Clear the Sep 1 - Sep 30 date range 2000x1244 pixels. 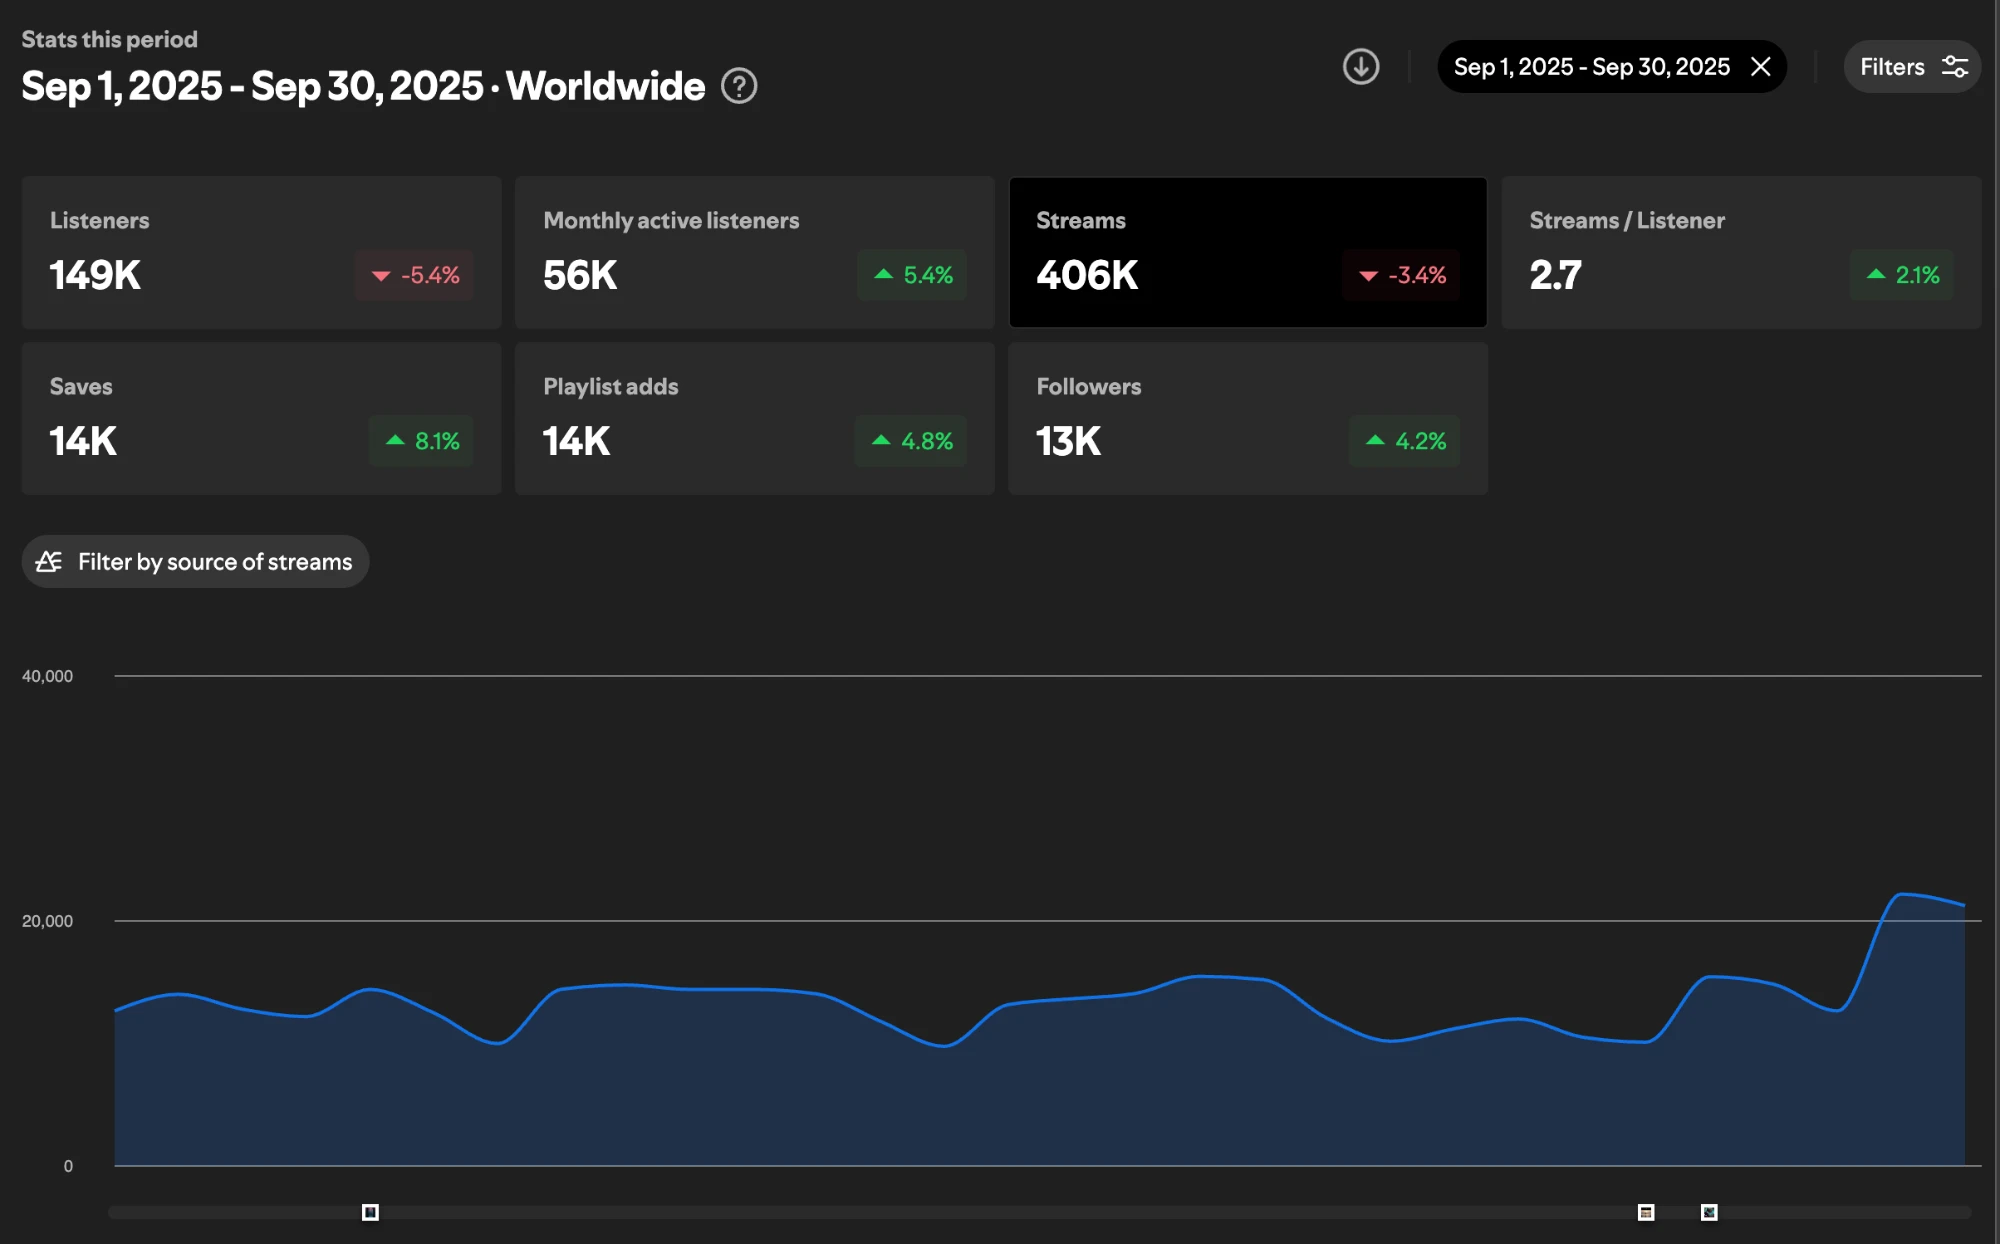(x=1761, y=67)
